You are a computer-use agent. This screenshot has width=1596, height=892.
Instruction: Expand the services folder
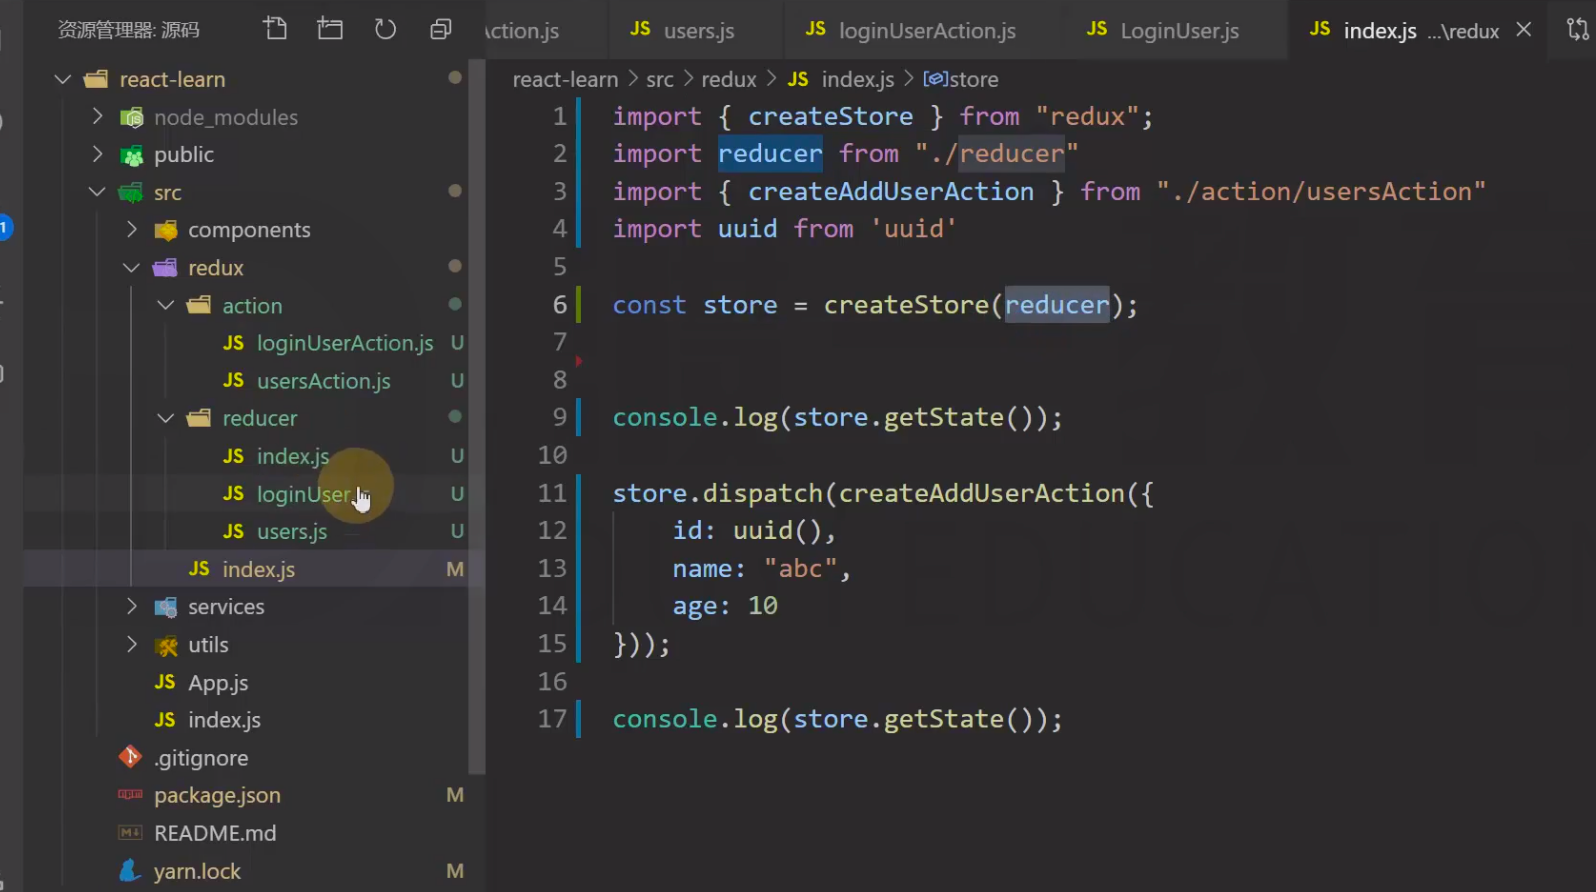[132, 606]
